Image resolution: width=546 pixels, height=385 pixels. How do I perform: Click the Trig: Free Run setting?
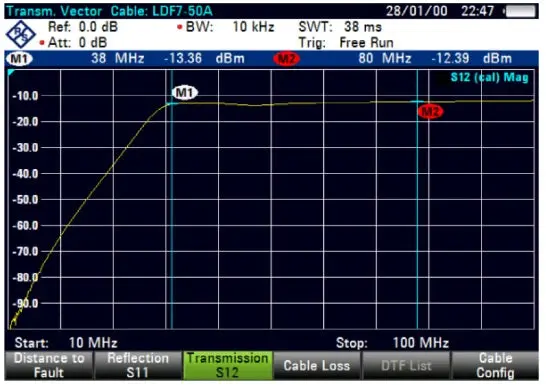point(346,43)
